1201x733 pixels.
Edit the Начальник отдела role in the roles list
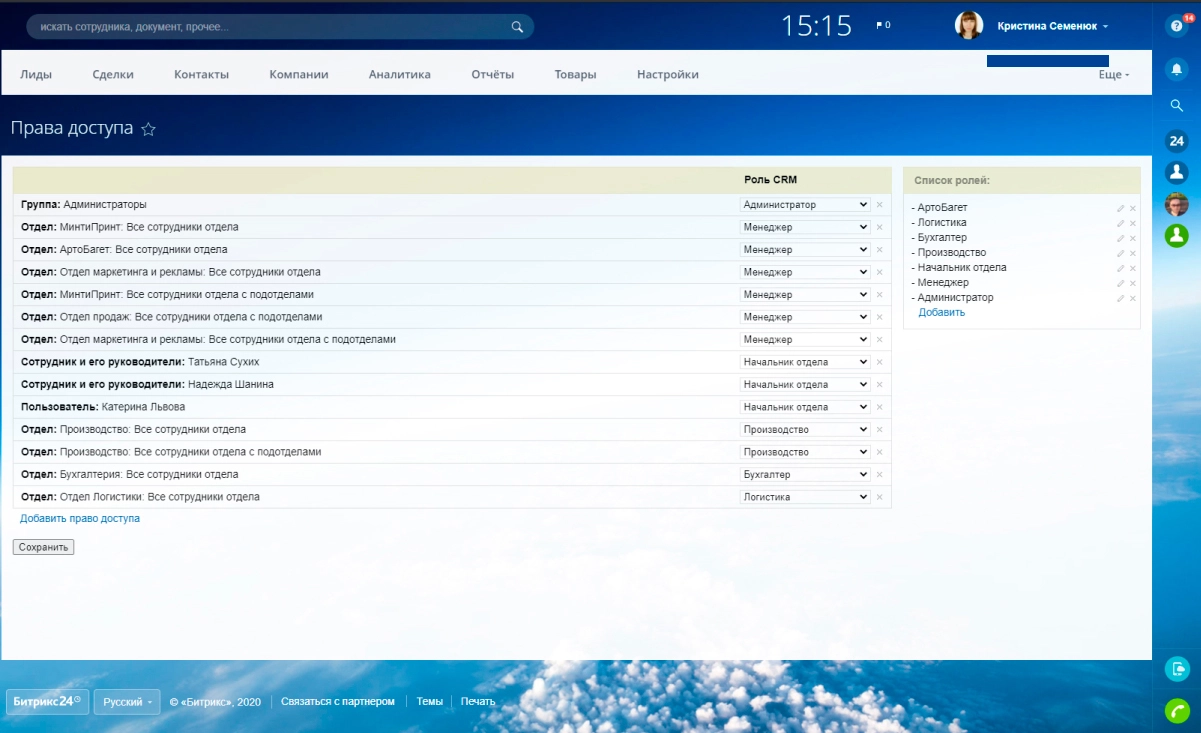(x=1120, y=268)
